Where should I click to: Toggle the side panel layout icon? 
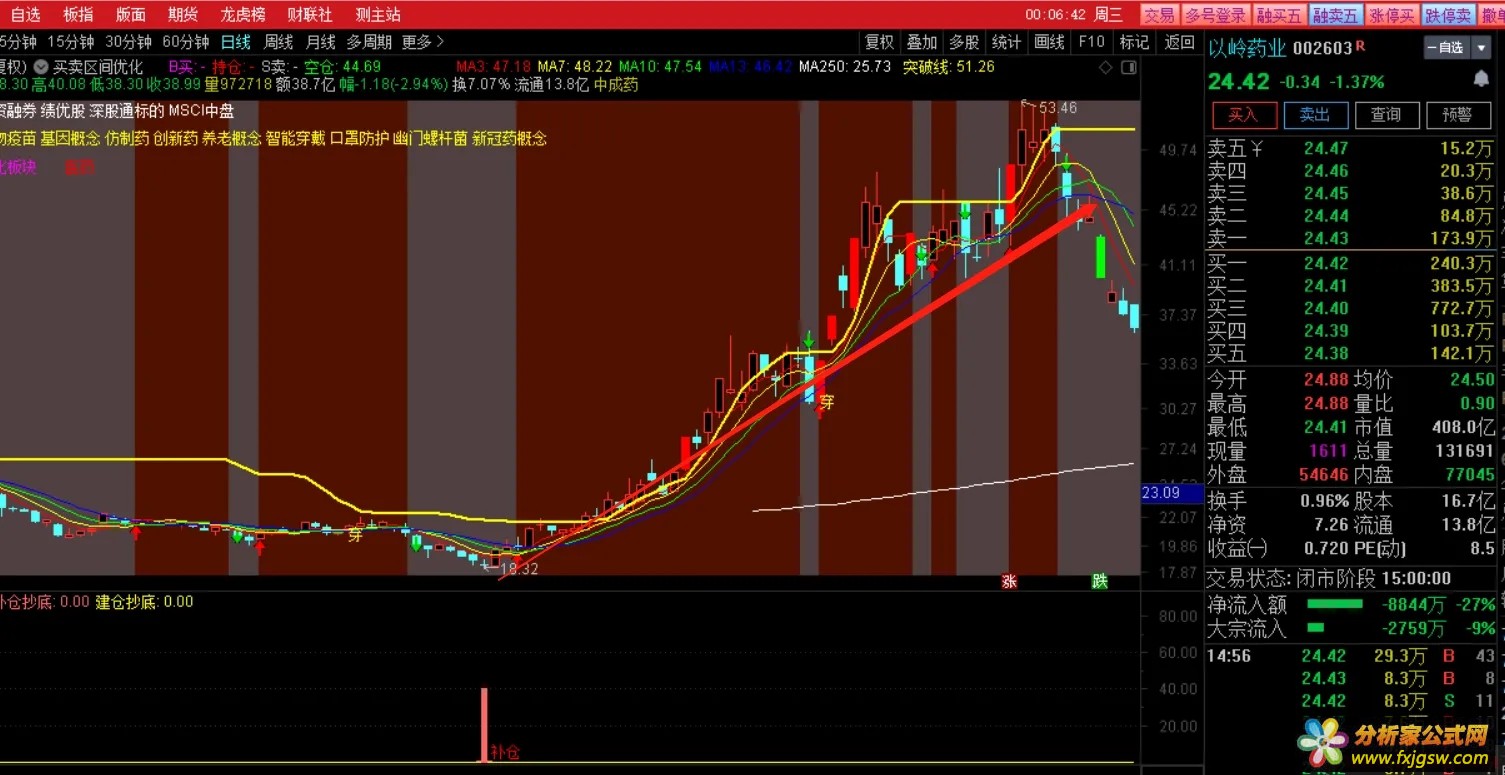pos(1129,68)
